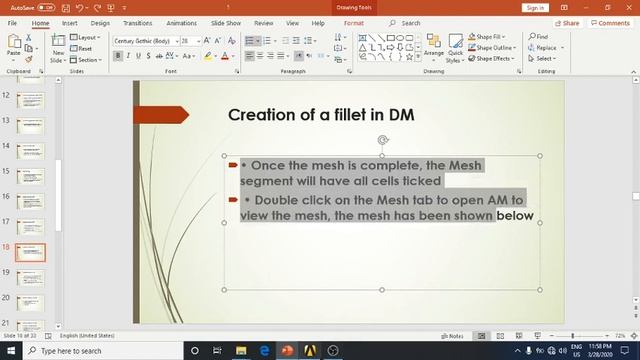
Task: Click Find in the Editing group
Action: (538, 37)
